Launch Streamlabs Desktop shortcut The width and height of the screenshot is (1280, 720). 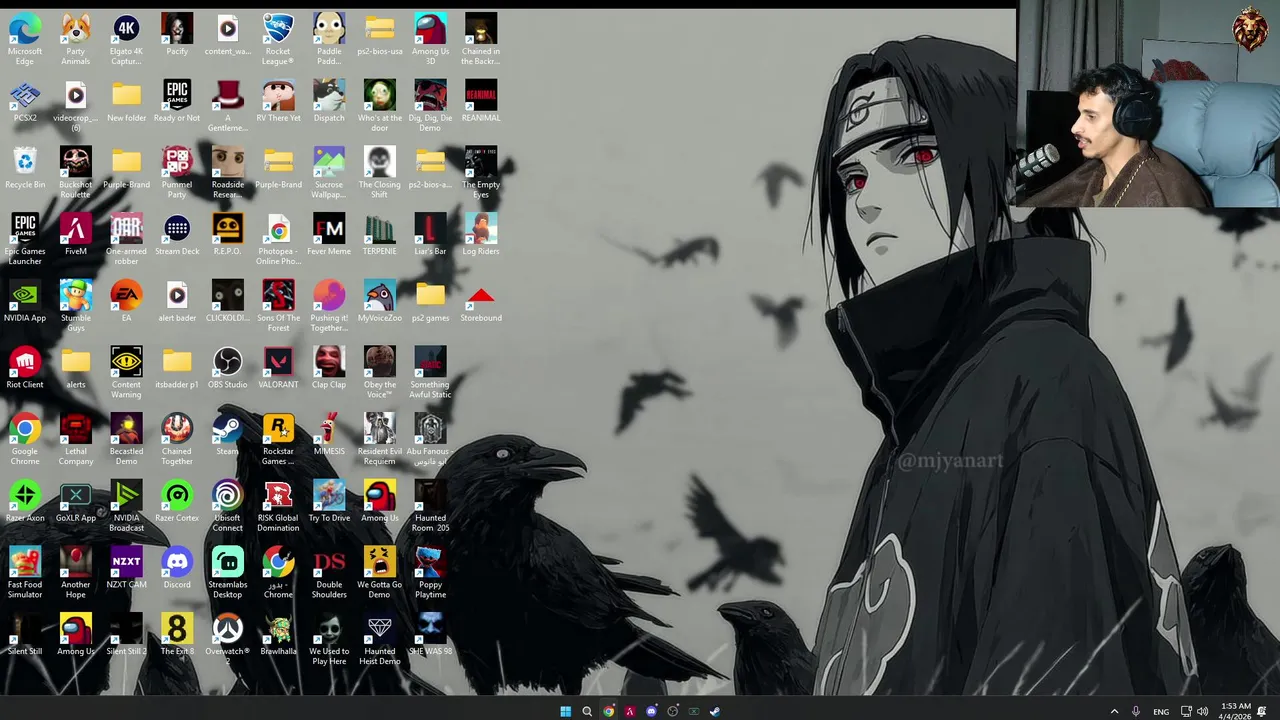[227, 573]
